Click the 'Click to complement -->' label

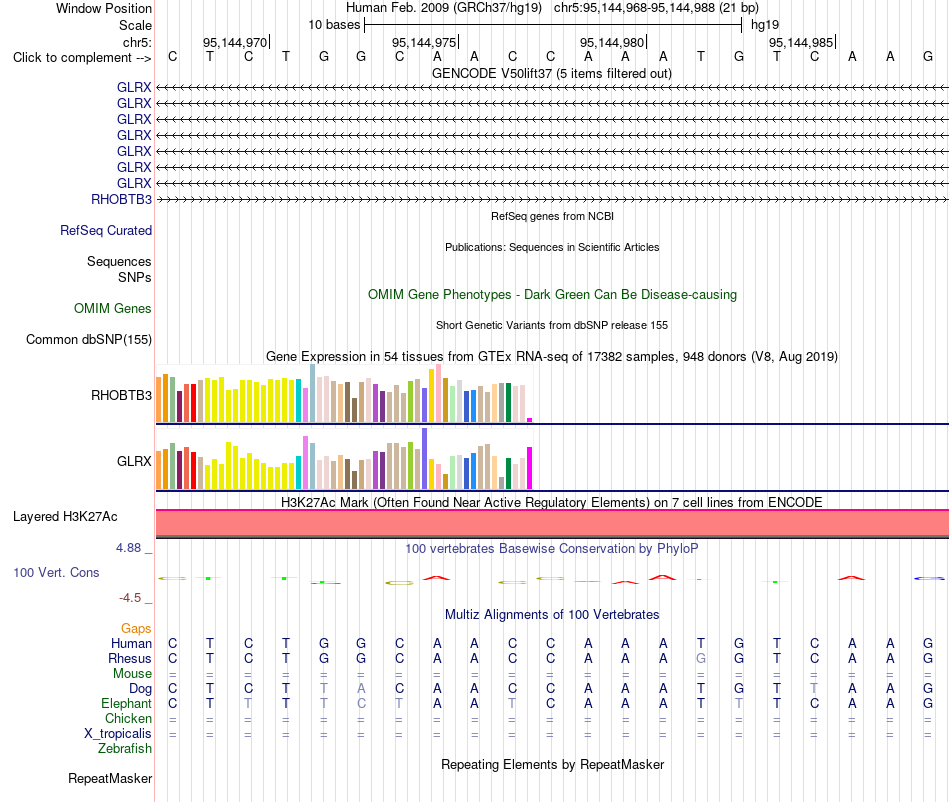[82, 58]
